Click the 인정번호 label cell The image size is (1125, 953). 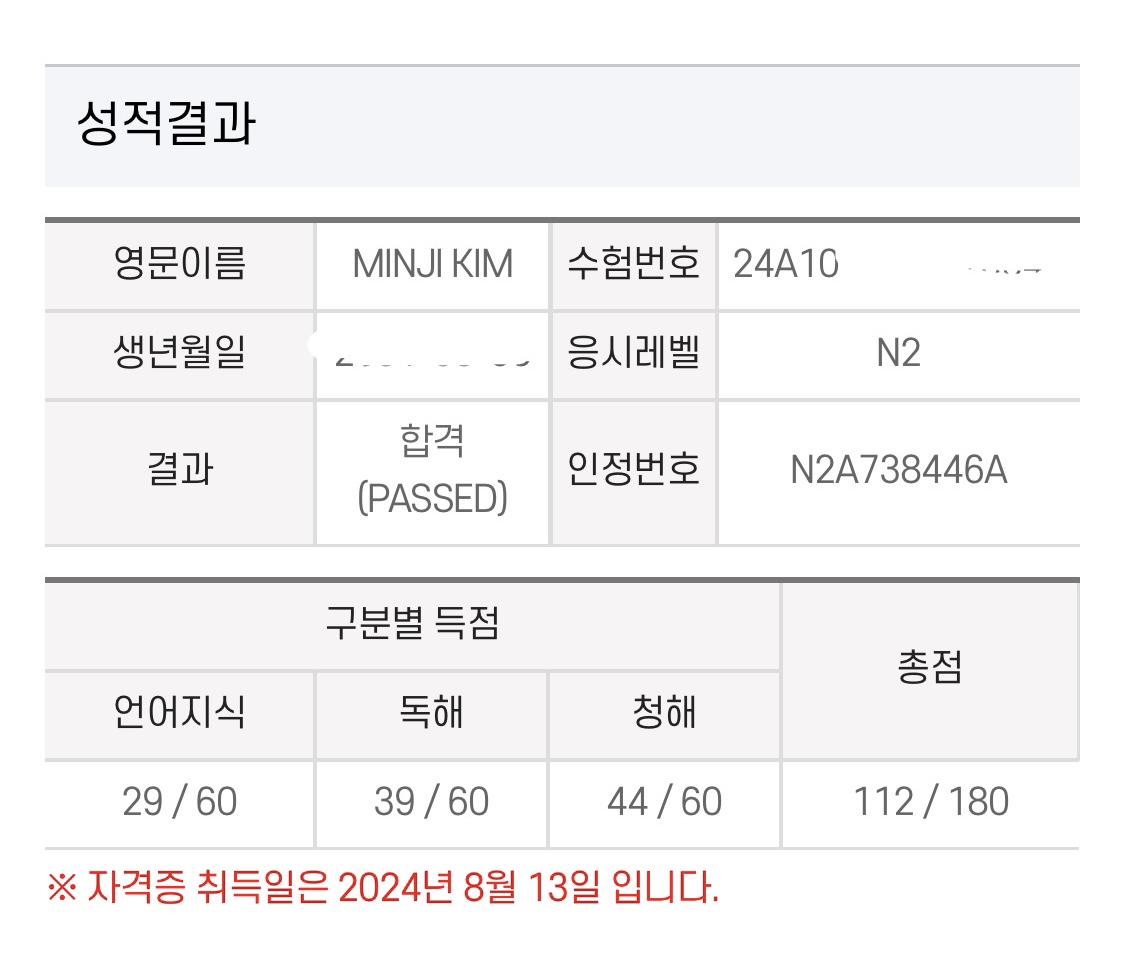tap(633, 470)
